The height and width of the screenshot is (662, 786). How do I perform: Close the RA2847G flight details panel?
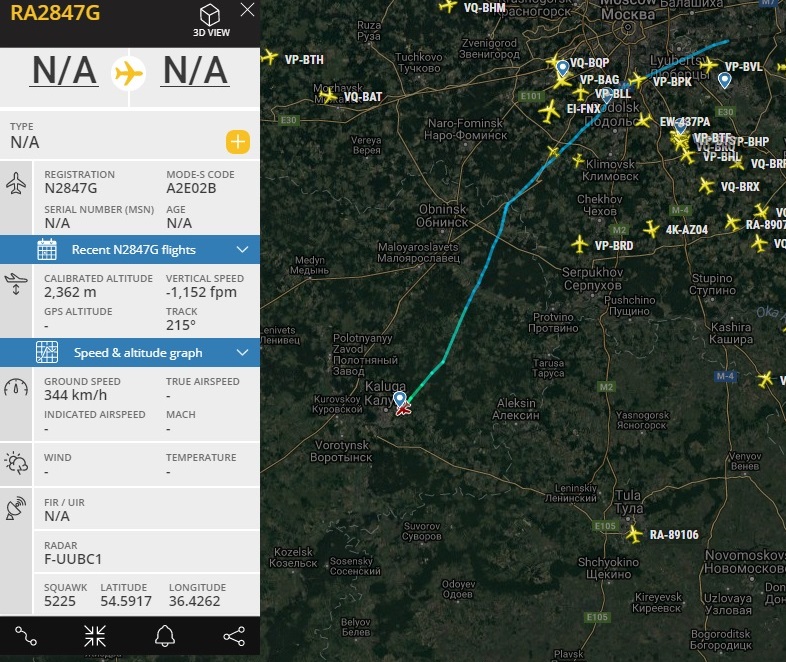click(x=247, y=10)
